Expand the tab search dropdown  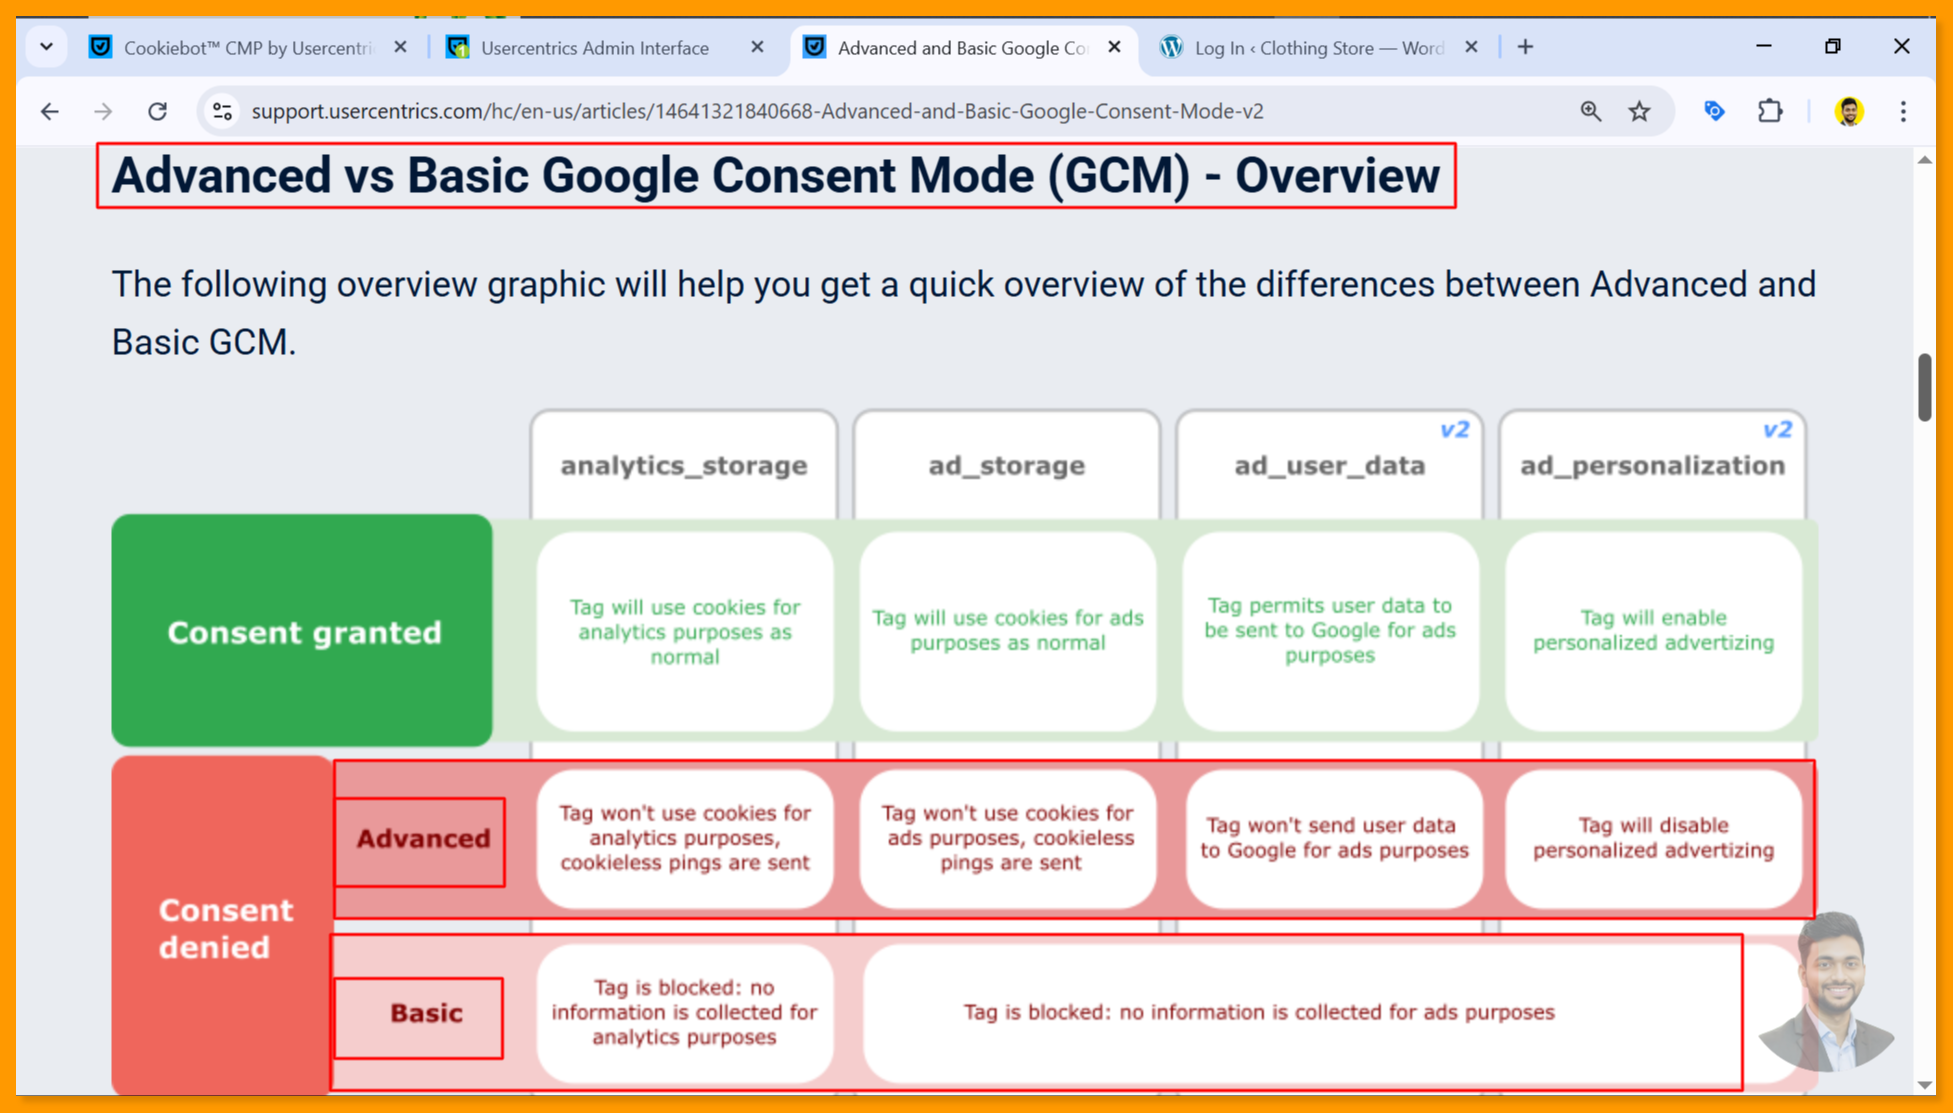pos(46,47)
